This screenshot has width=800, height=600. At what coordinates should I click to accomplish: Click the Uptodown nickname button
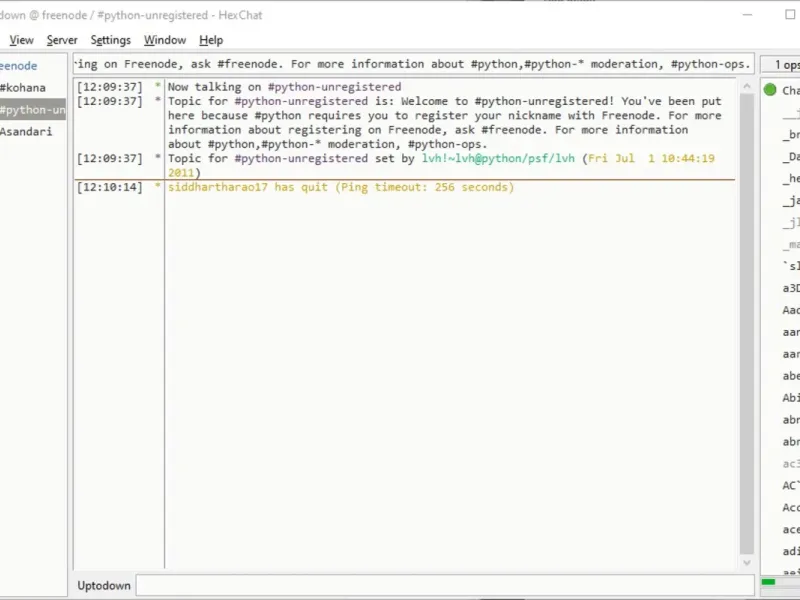tap(104, 585)
